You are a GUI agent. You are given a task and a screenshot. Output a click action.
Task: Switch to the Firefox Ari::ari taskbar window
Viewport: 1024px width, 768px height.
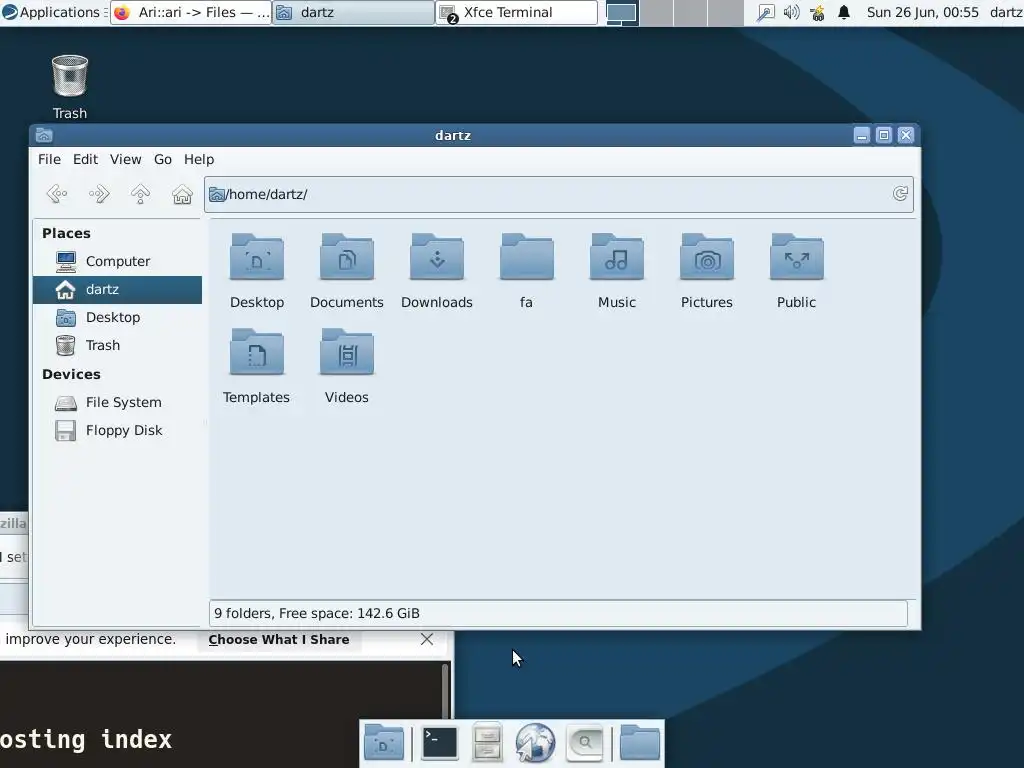[x=191, y=12]
